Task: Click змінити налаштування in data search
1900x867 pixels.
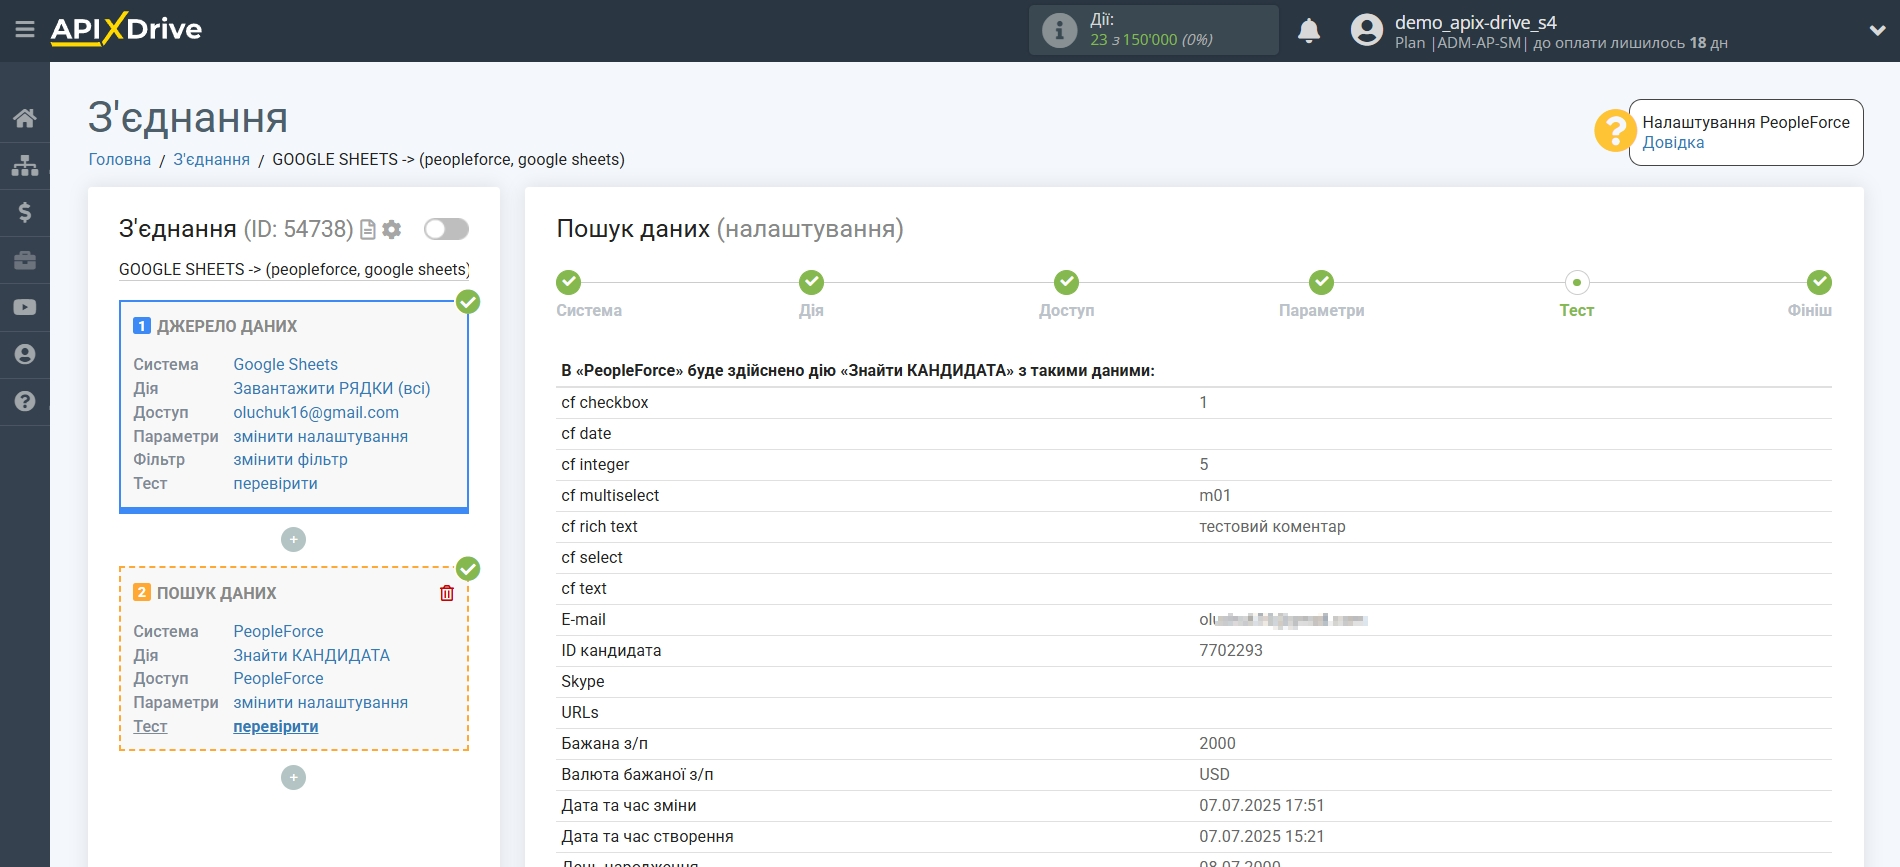Action: point(320,703)
